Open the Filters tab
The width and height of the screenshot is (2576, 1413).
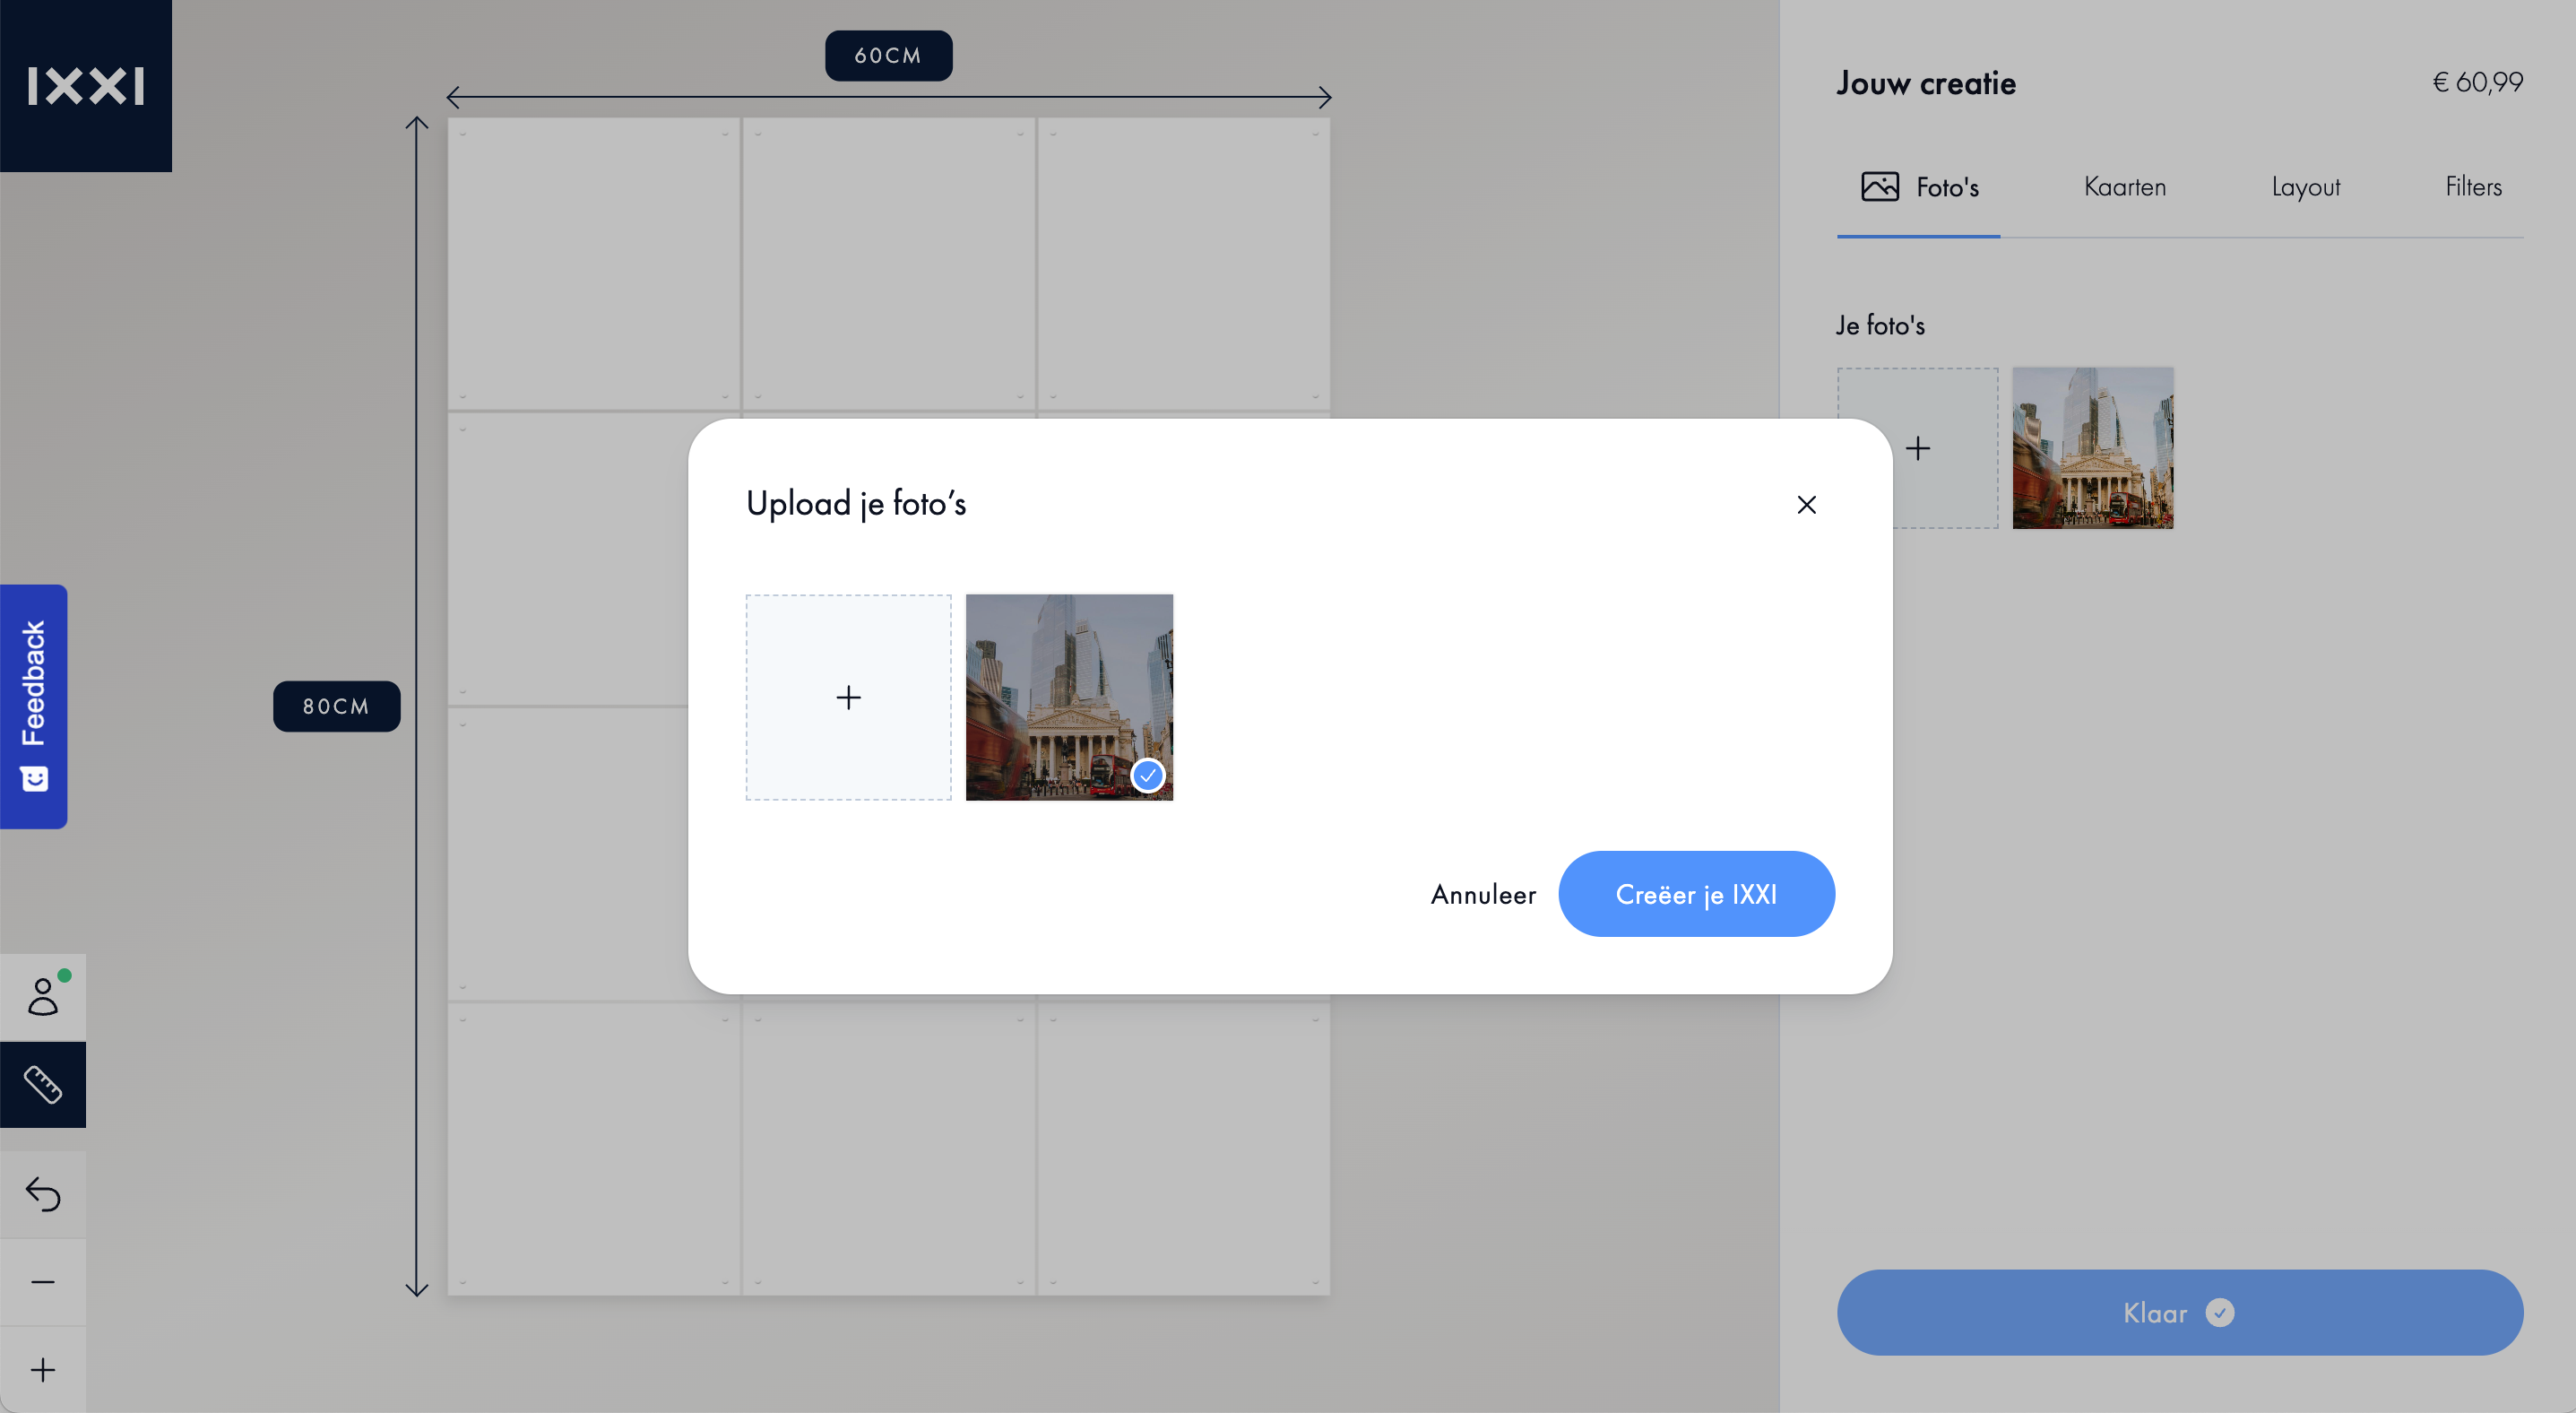pyautogui.click(x=2474, y=187)
